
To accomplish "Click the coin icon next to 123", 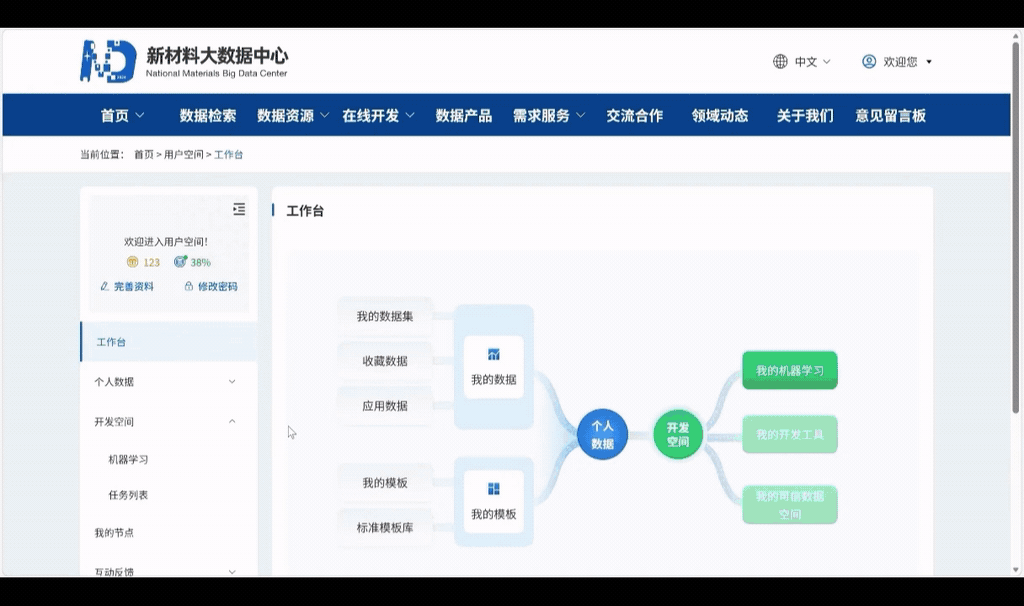I will pyautogui.click(x=132, y=261).
